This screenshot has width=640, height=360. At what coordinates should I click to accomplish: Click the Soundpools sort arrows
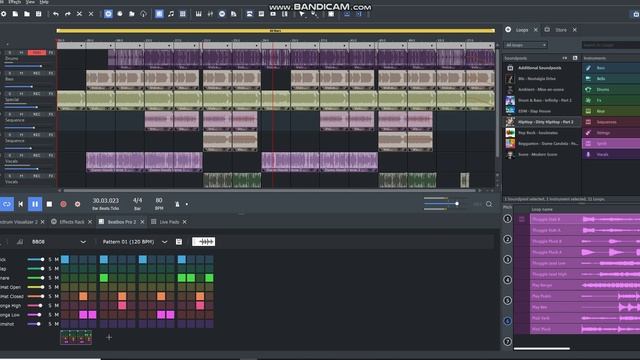(564, 58)
